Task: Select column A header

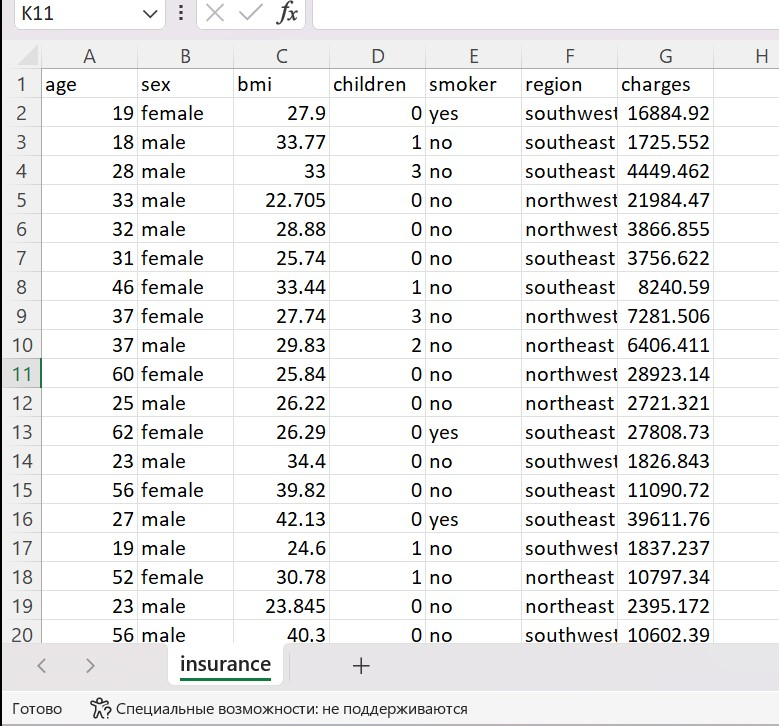Action: 89,56
